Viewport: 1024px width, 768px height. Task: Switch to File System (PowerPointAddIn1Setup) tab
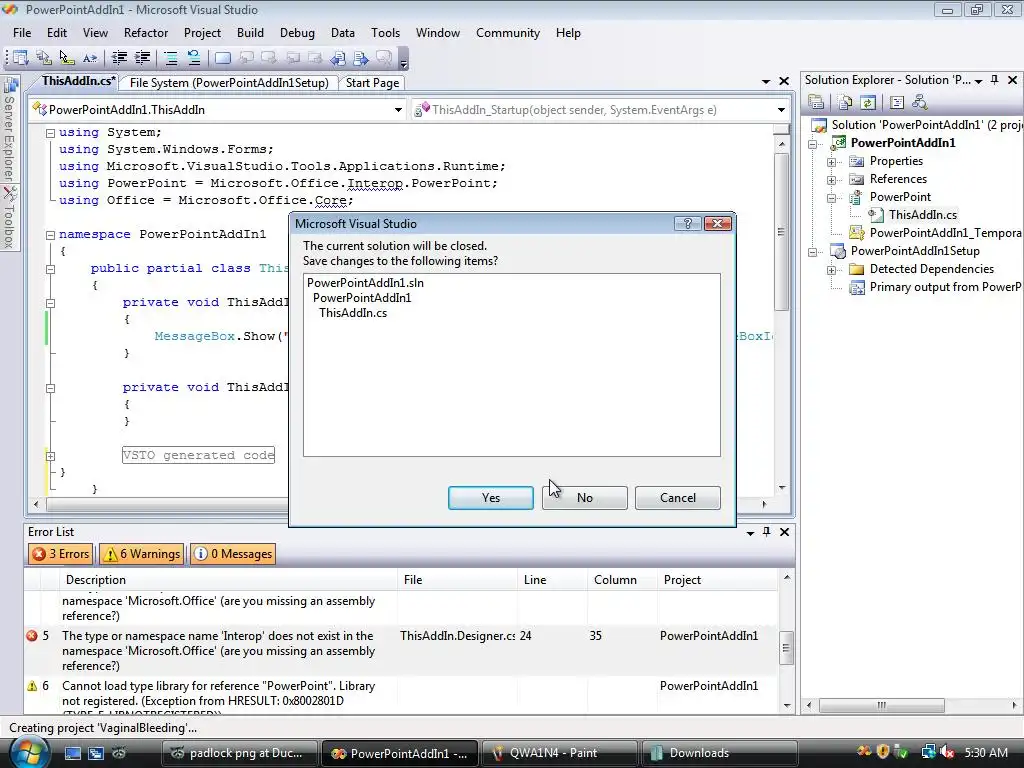point(229,83)
